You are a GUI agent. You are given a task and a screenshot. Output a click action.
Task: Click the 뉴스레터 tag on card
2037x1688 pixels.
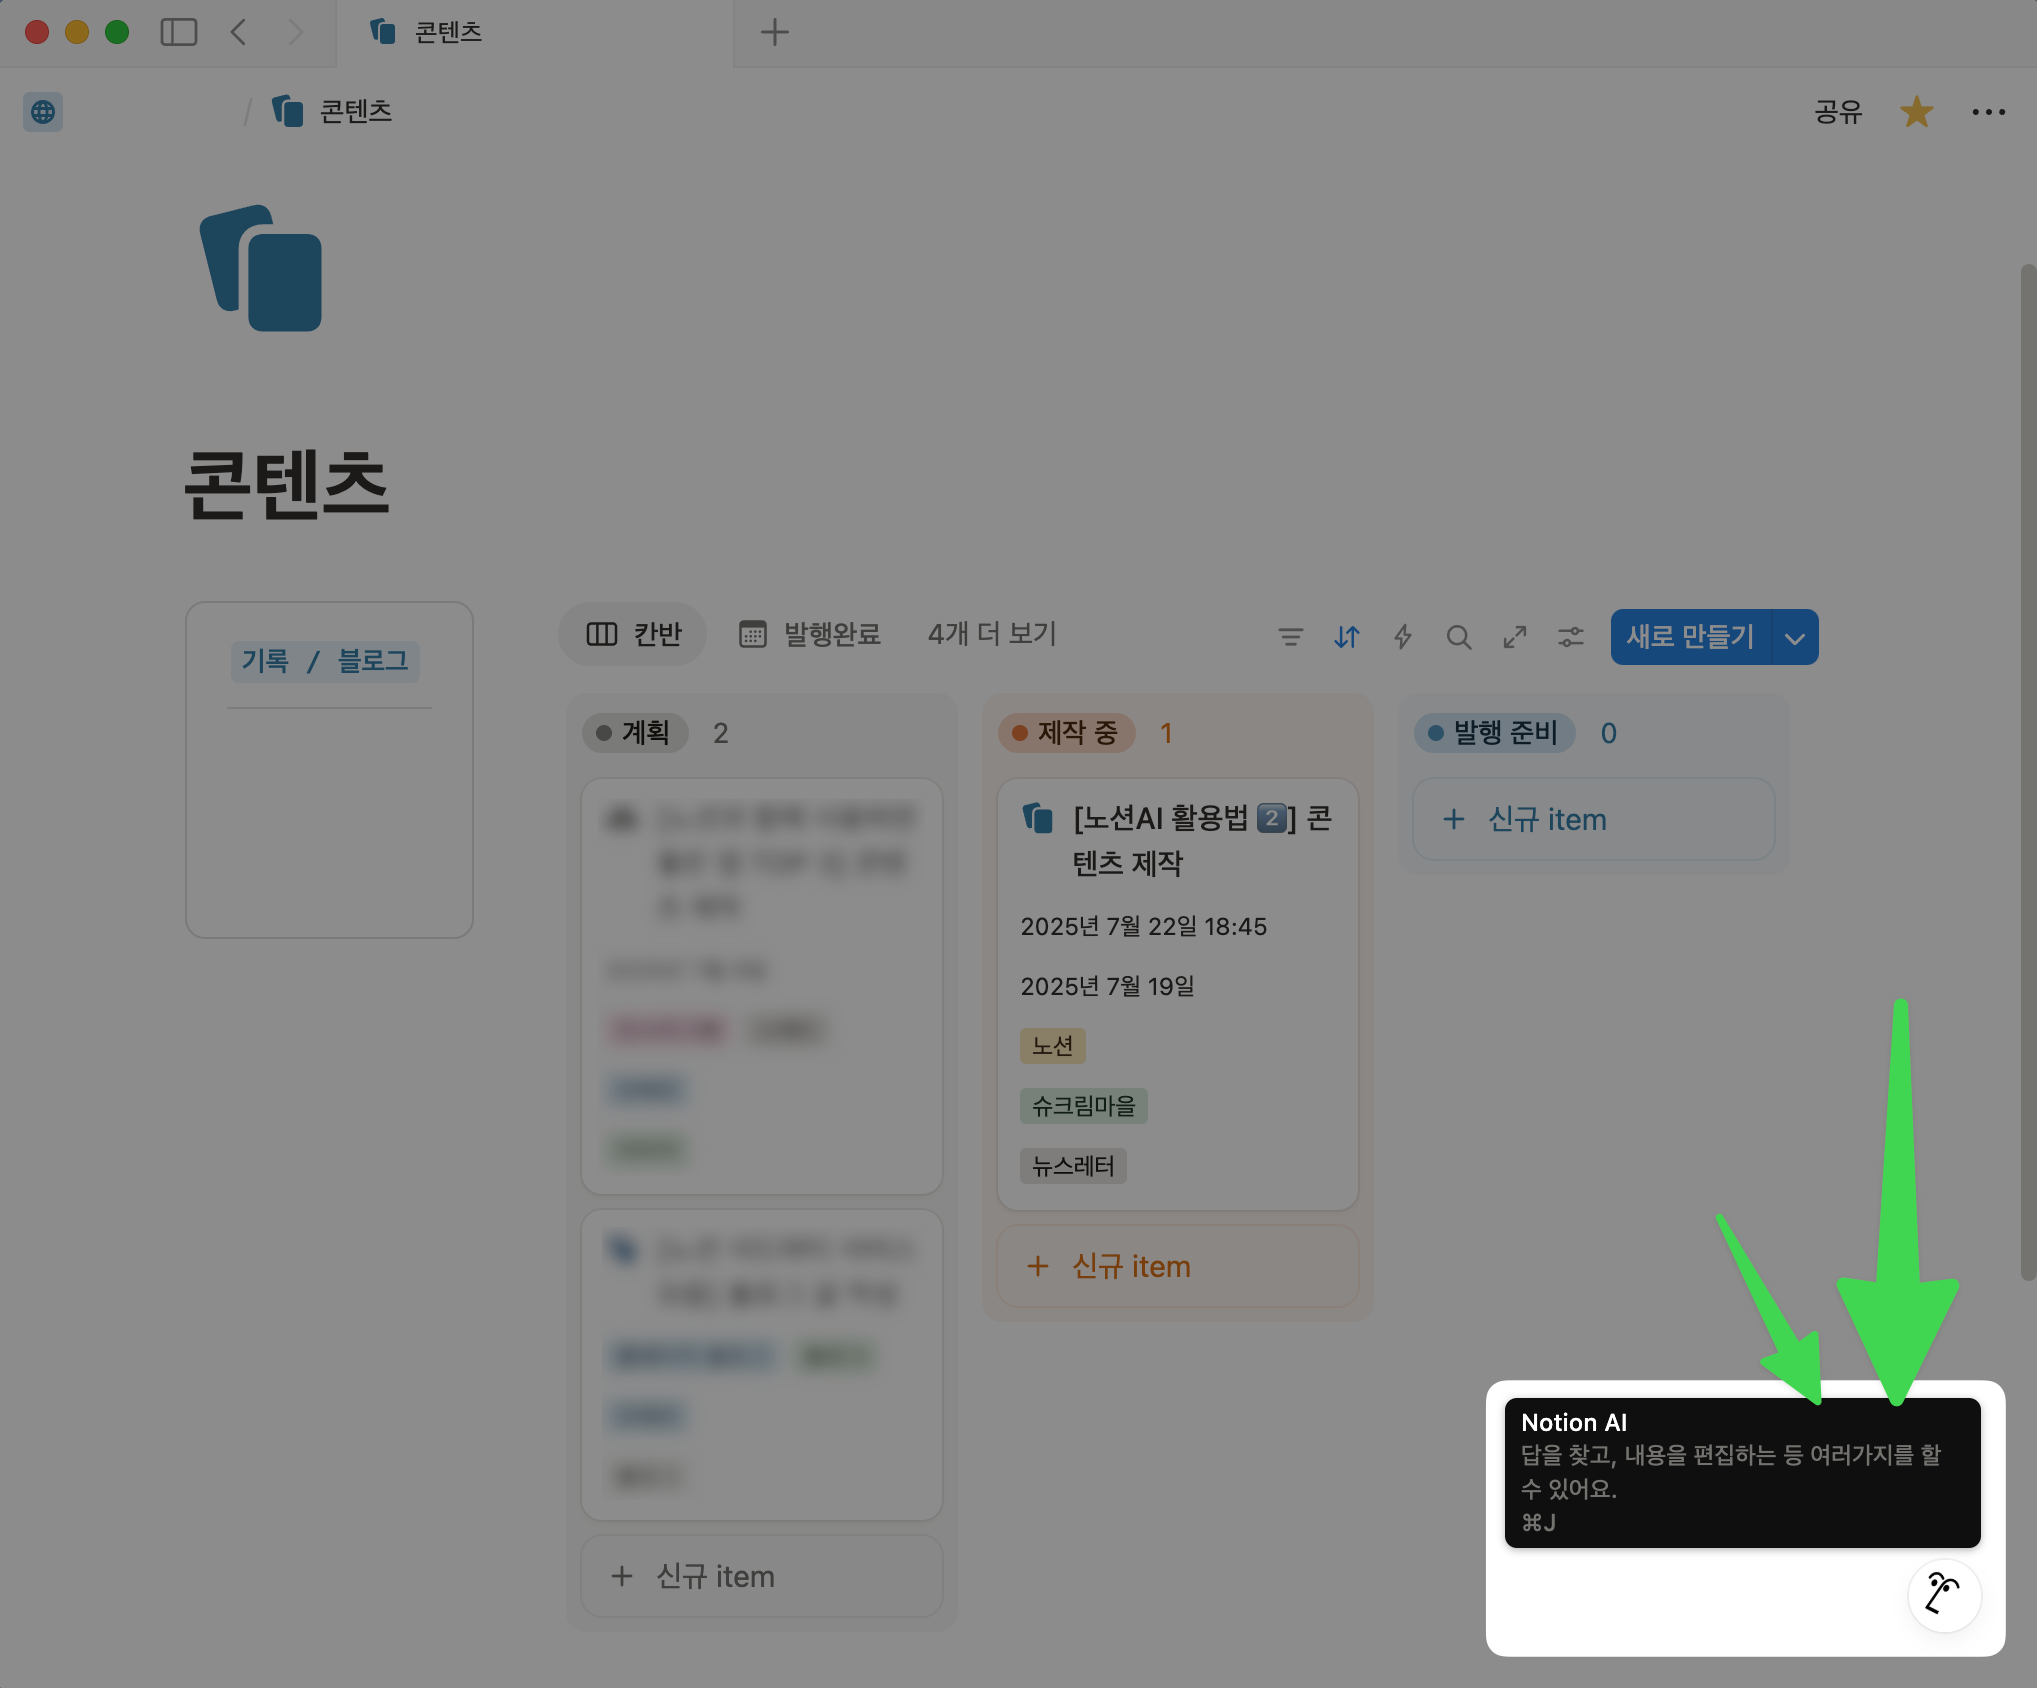1073,1166
